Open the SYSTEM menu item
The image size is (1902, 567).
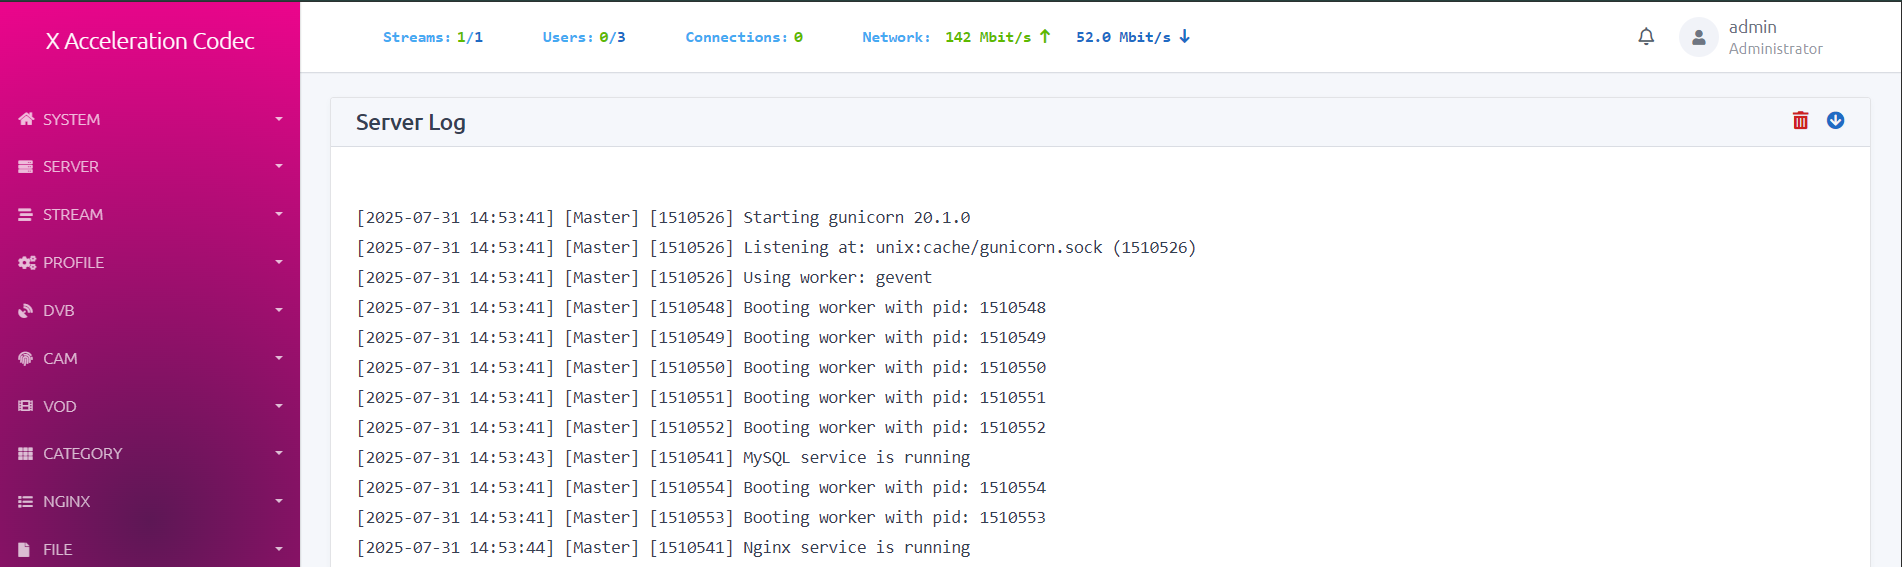150,119
